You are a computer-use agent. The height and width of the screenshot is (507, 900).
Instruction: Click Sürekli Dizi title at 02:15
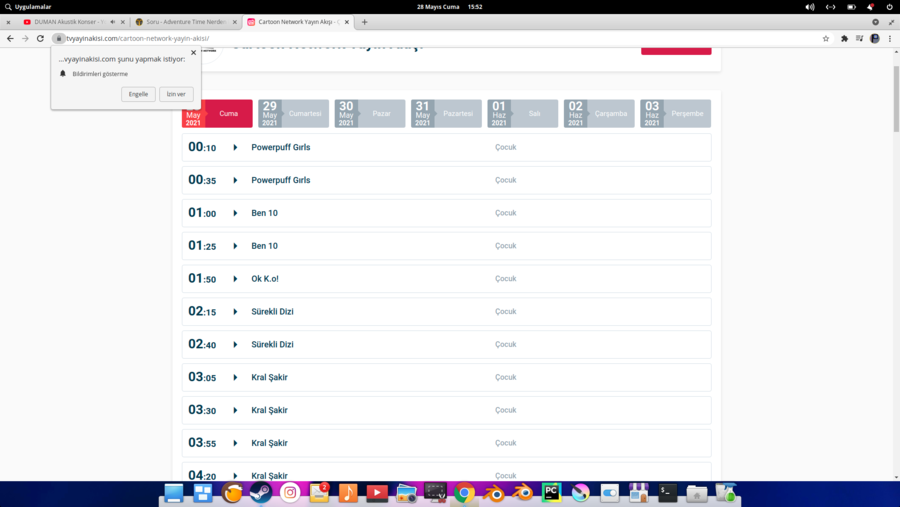[272, 312]
